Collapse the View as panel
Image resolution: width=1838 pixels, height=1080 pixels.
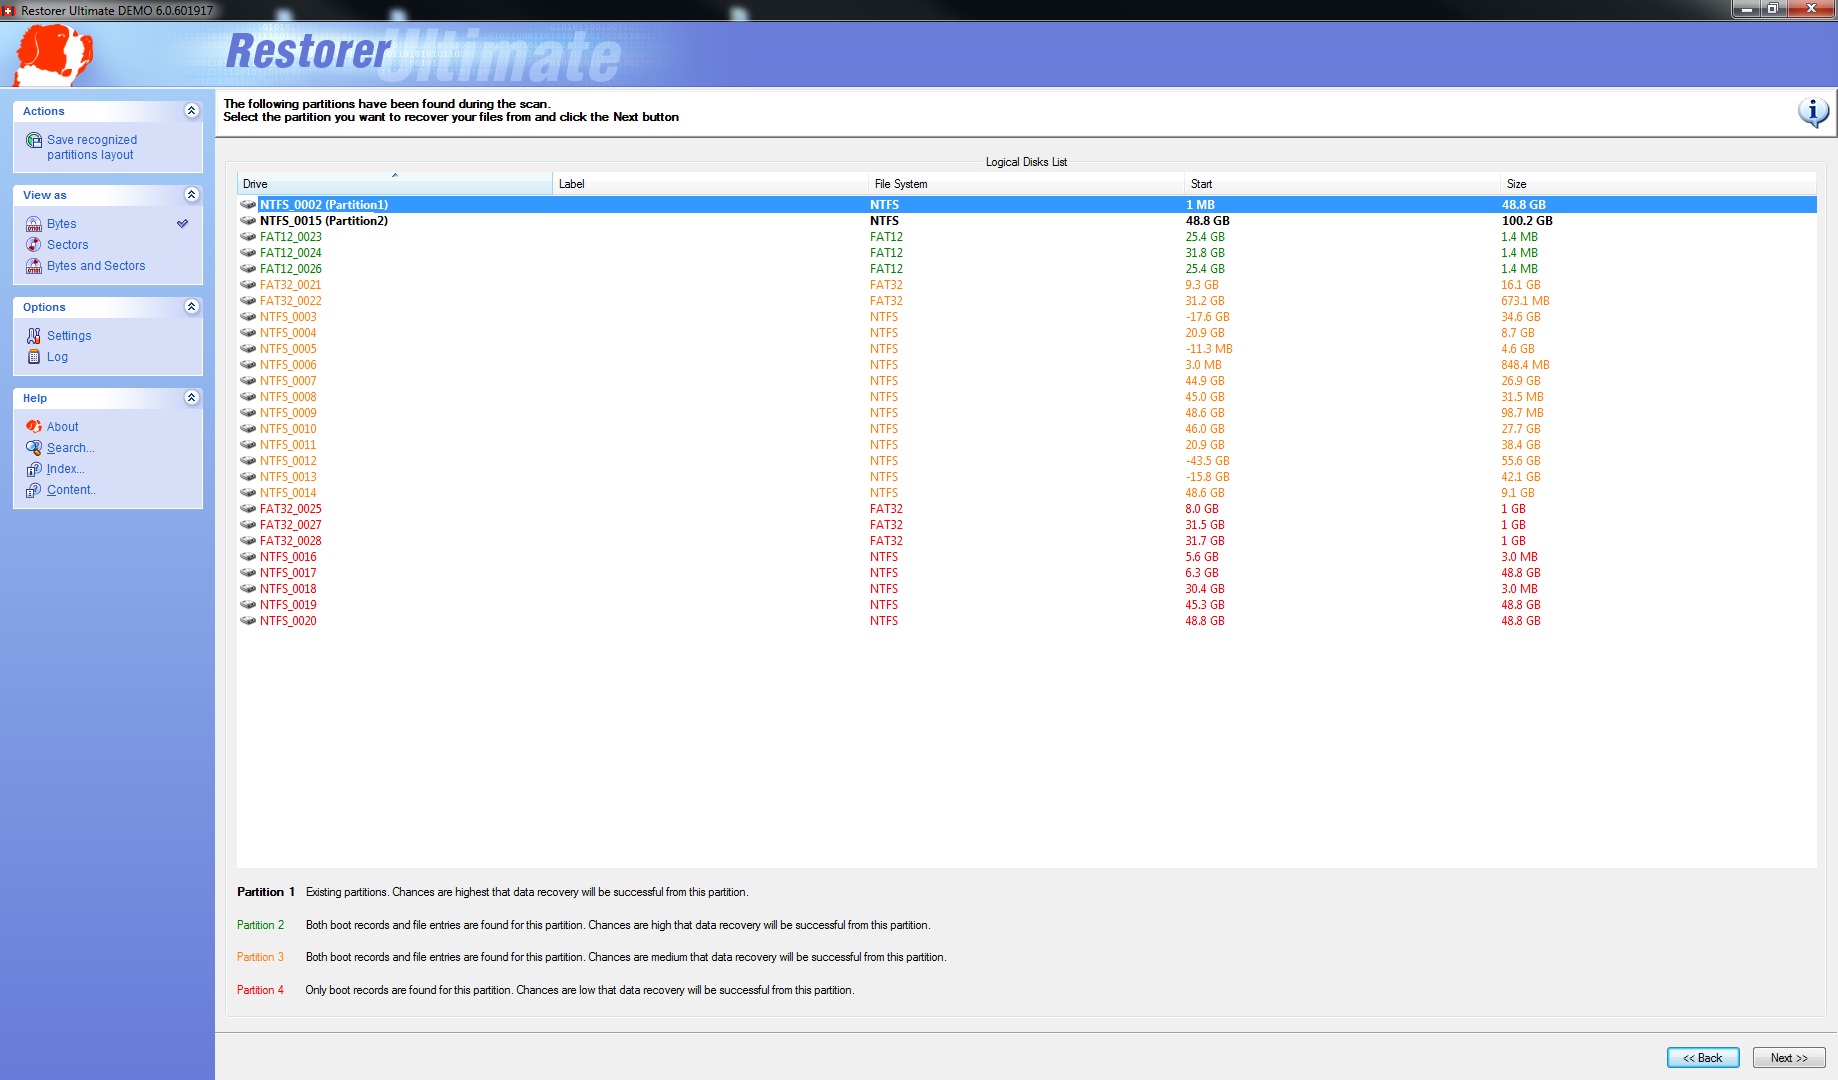pos(192,195)
